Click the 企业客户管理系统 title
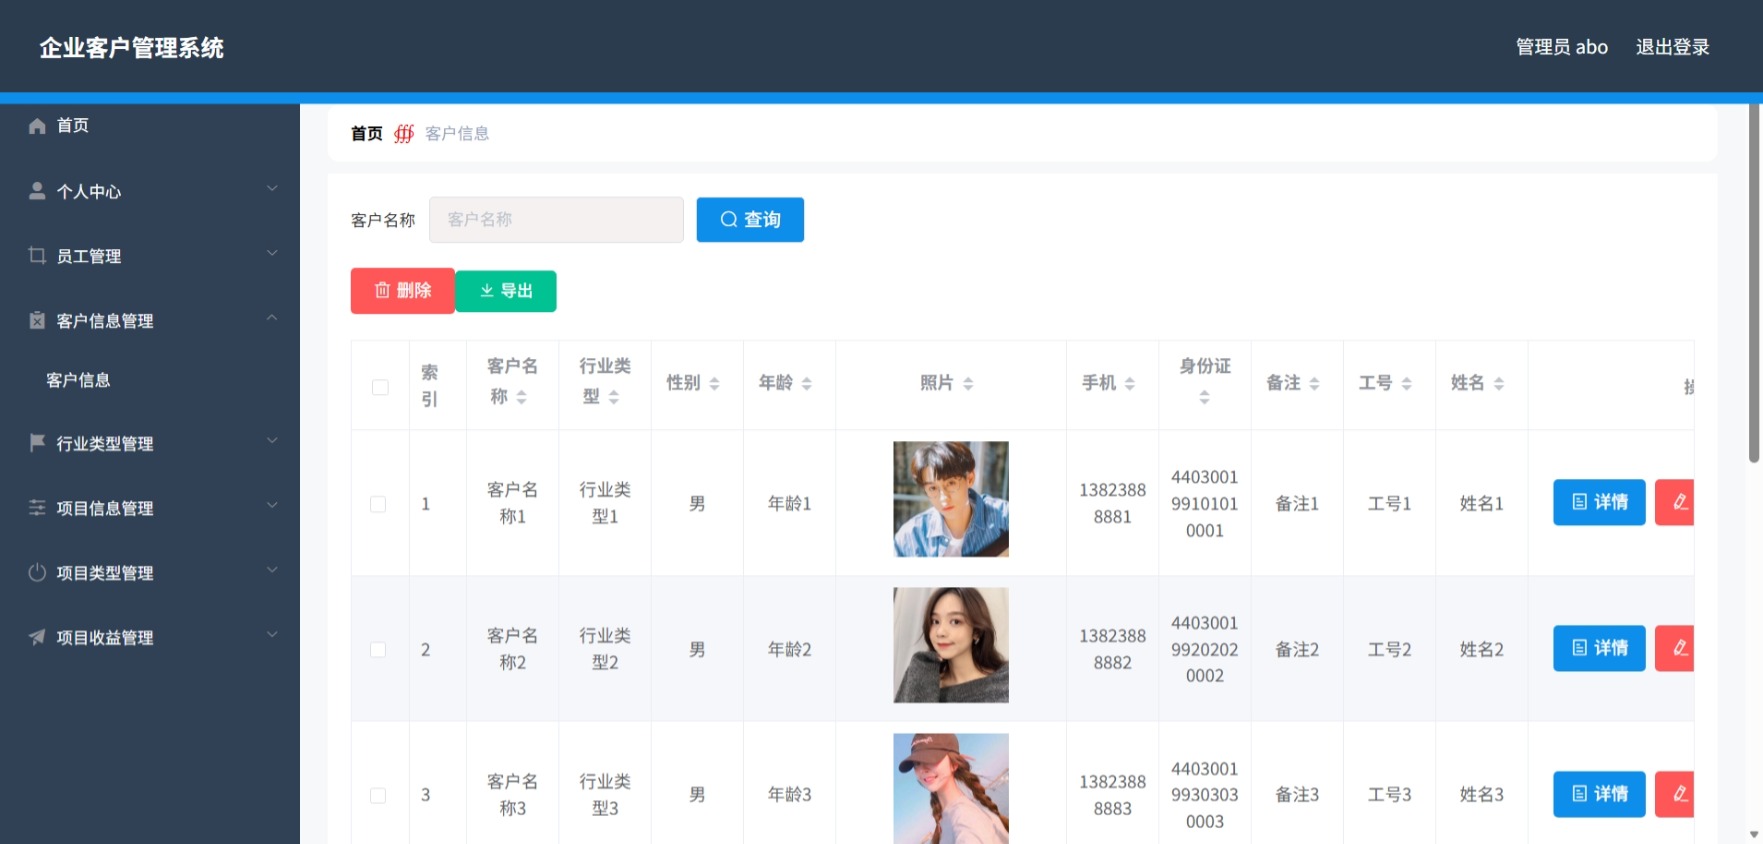 pyautogui.click(x=131, y=47)
